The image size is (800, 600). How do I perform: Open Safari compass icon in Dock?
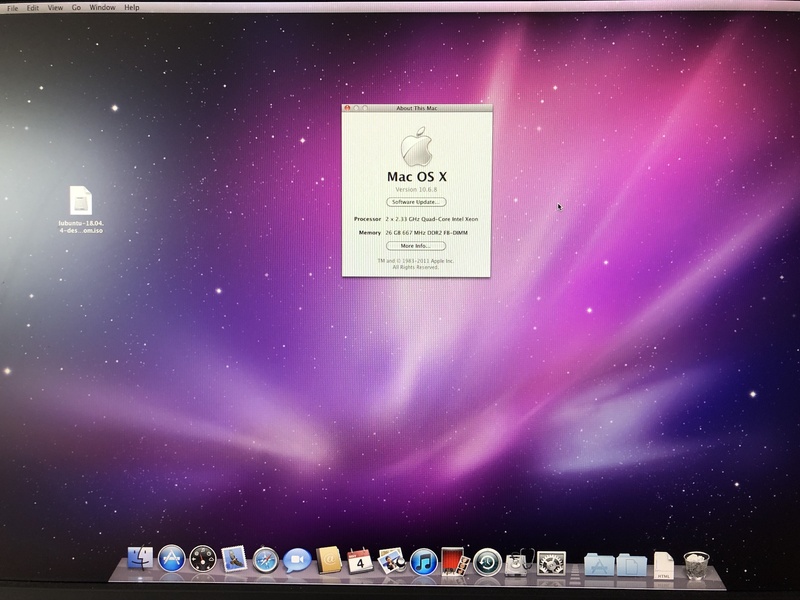(266, 560)
